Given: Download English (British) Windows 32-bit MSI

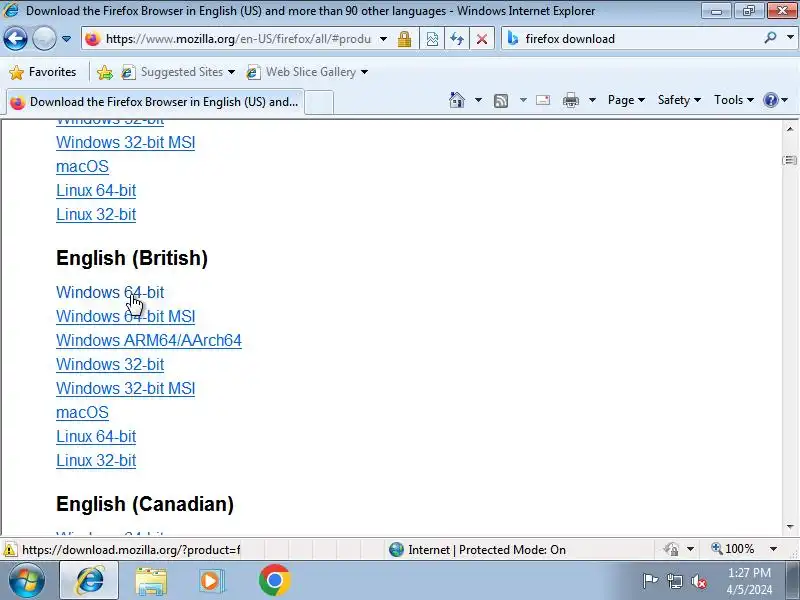Looking at the screenshot, I should tap(126, 388).
